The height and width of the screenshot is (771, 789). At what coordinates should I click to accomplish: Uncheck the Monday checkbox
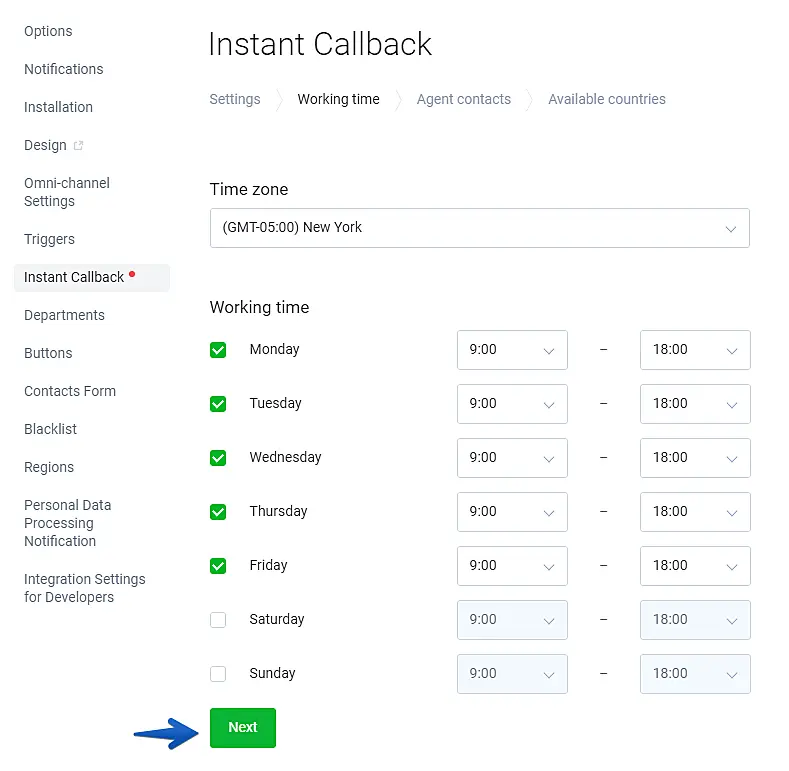click(x=218, y=350)
